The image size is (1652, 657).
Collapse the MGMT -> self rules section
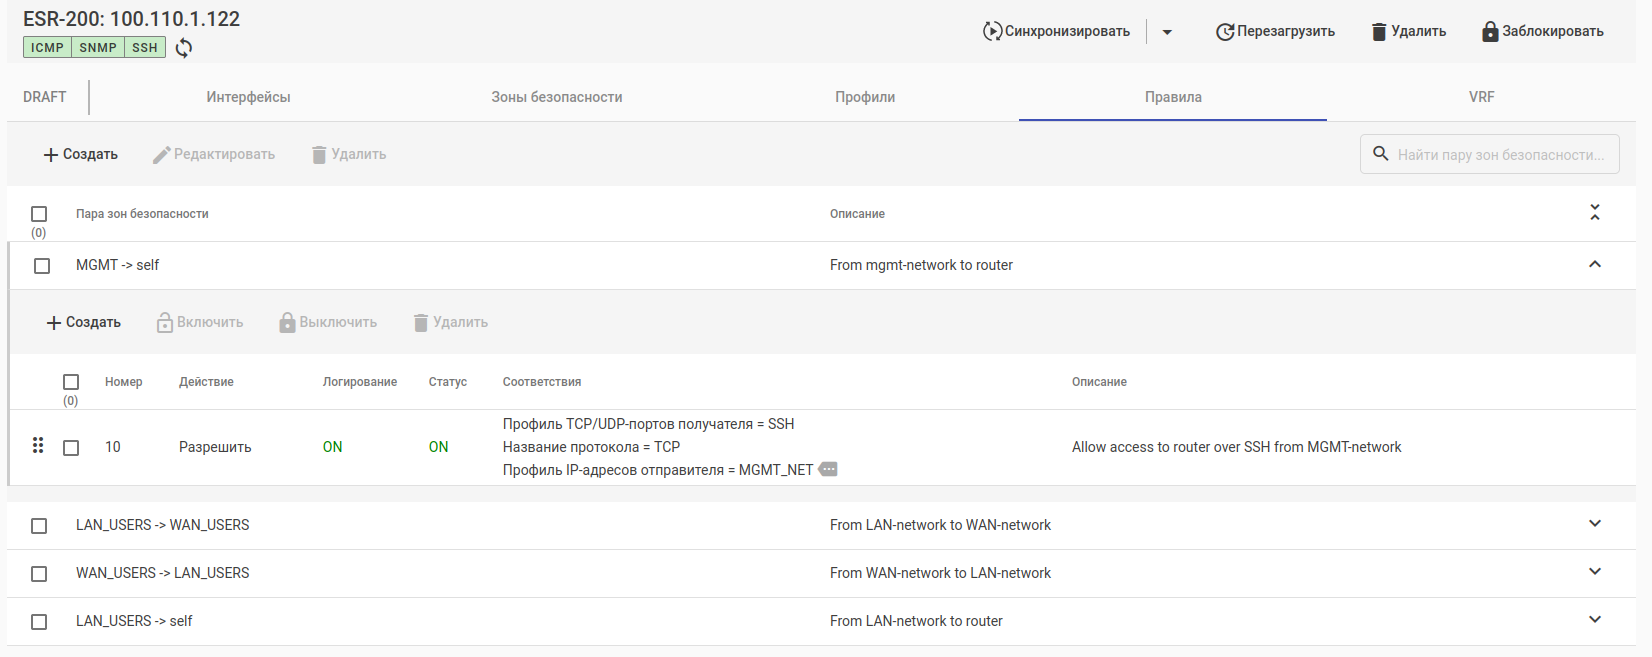point(1595,265)
